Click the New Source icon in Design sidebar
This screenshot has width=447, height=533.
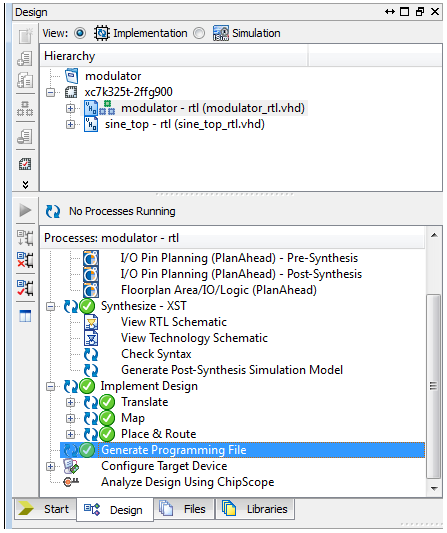point(25,36)
